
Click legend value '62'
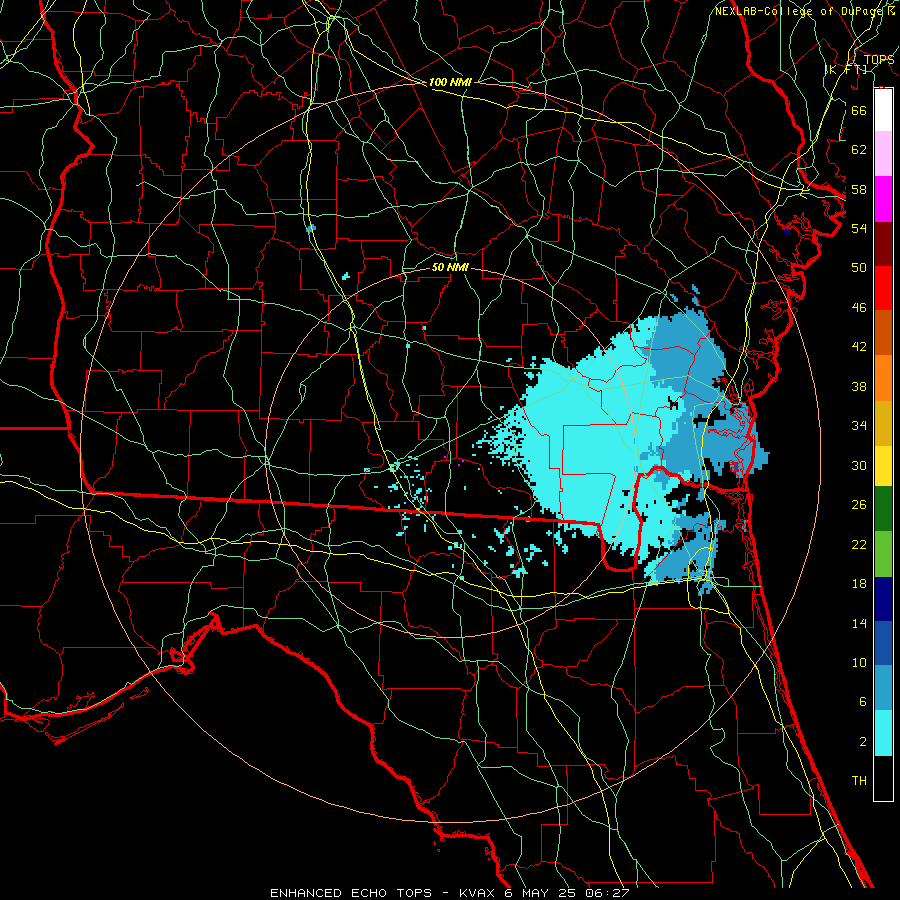[859, 150]
